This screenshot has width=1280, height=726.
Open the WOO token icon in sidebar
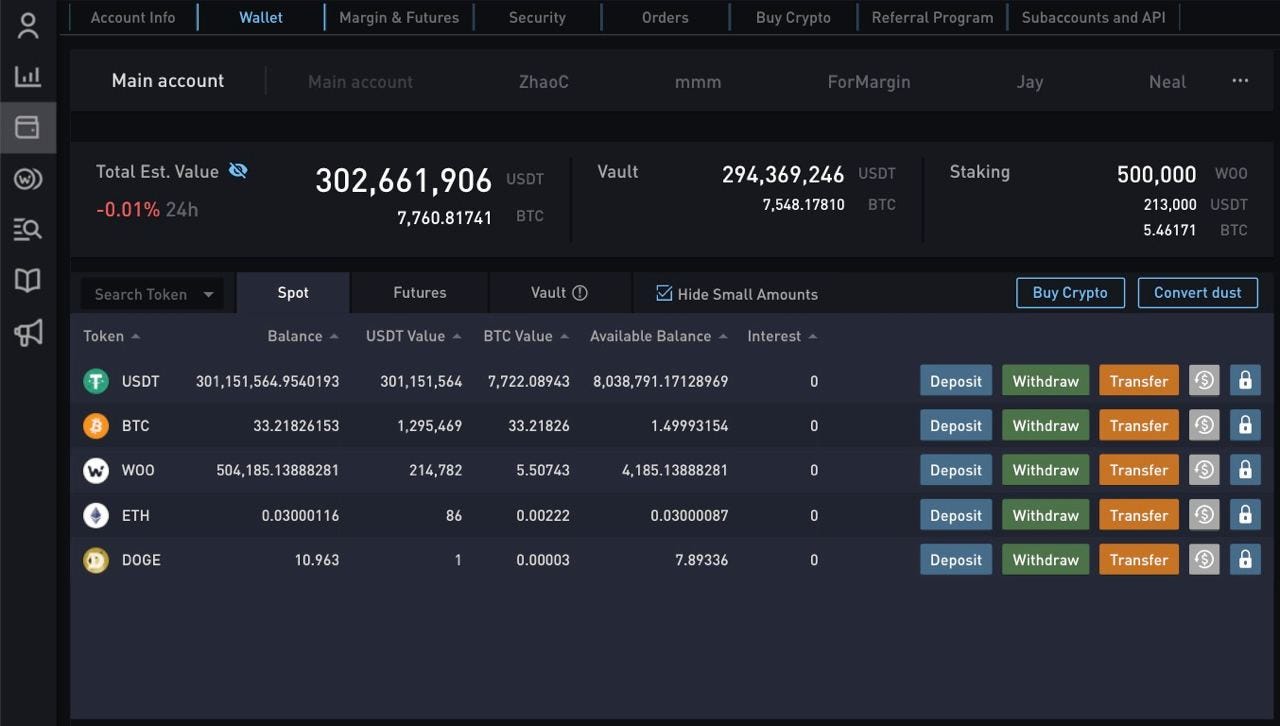pyautogui.click(x=28, y=179)
